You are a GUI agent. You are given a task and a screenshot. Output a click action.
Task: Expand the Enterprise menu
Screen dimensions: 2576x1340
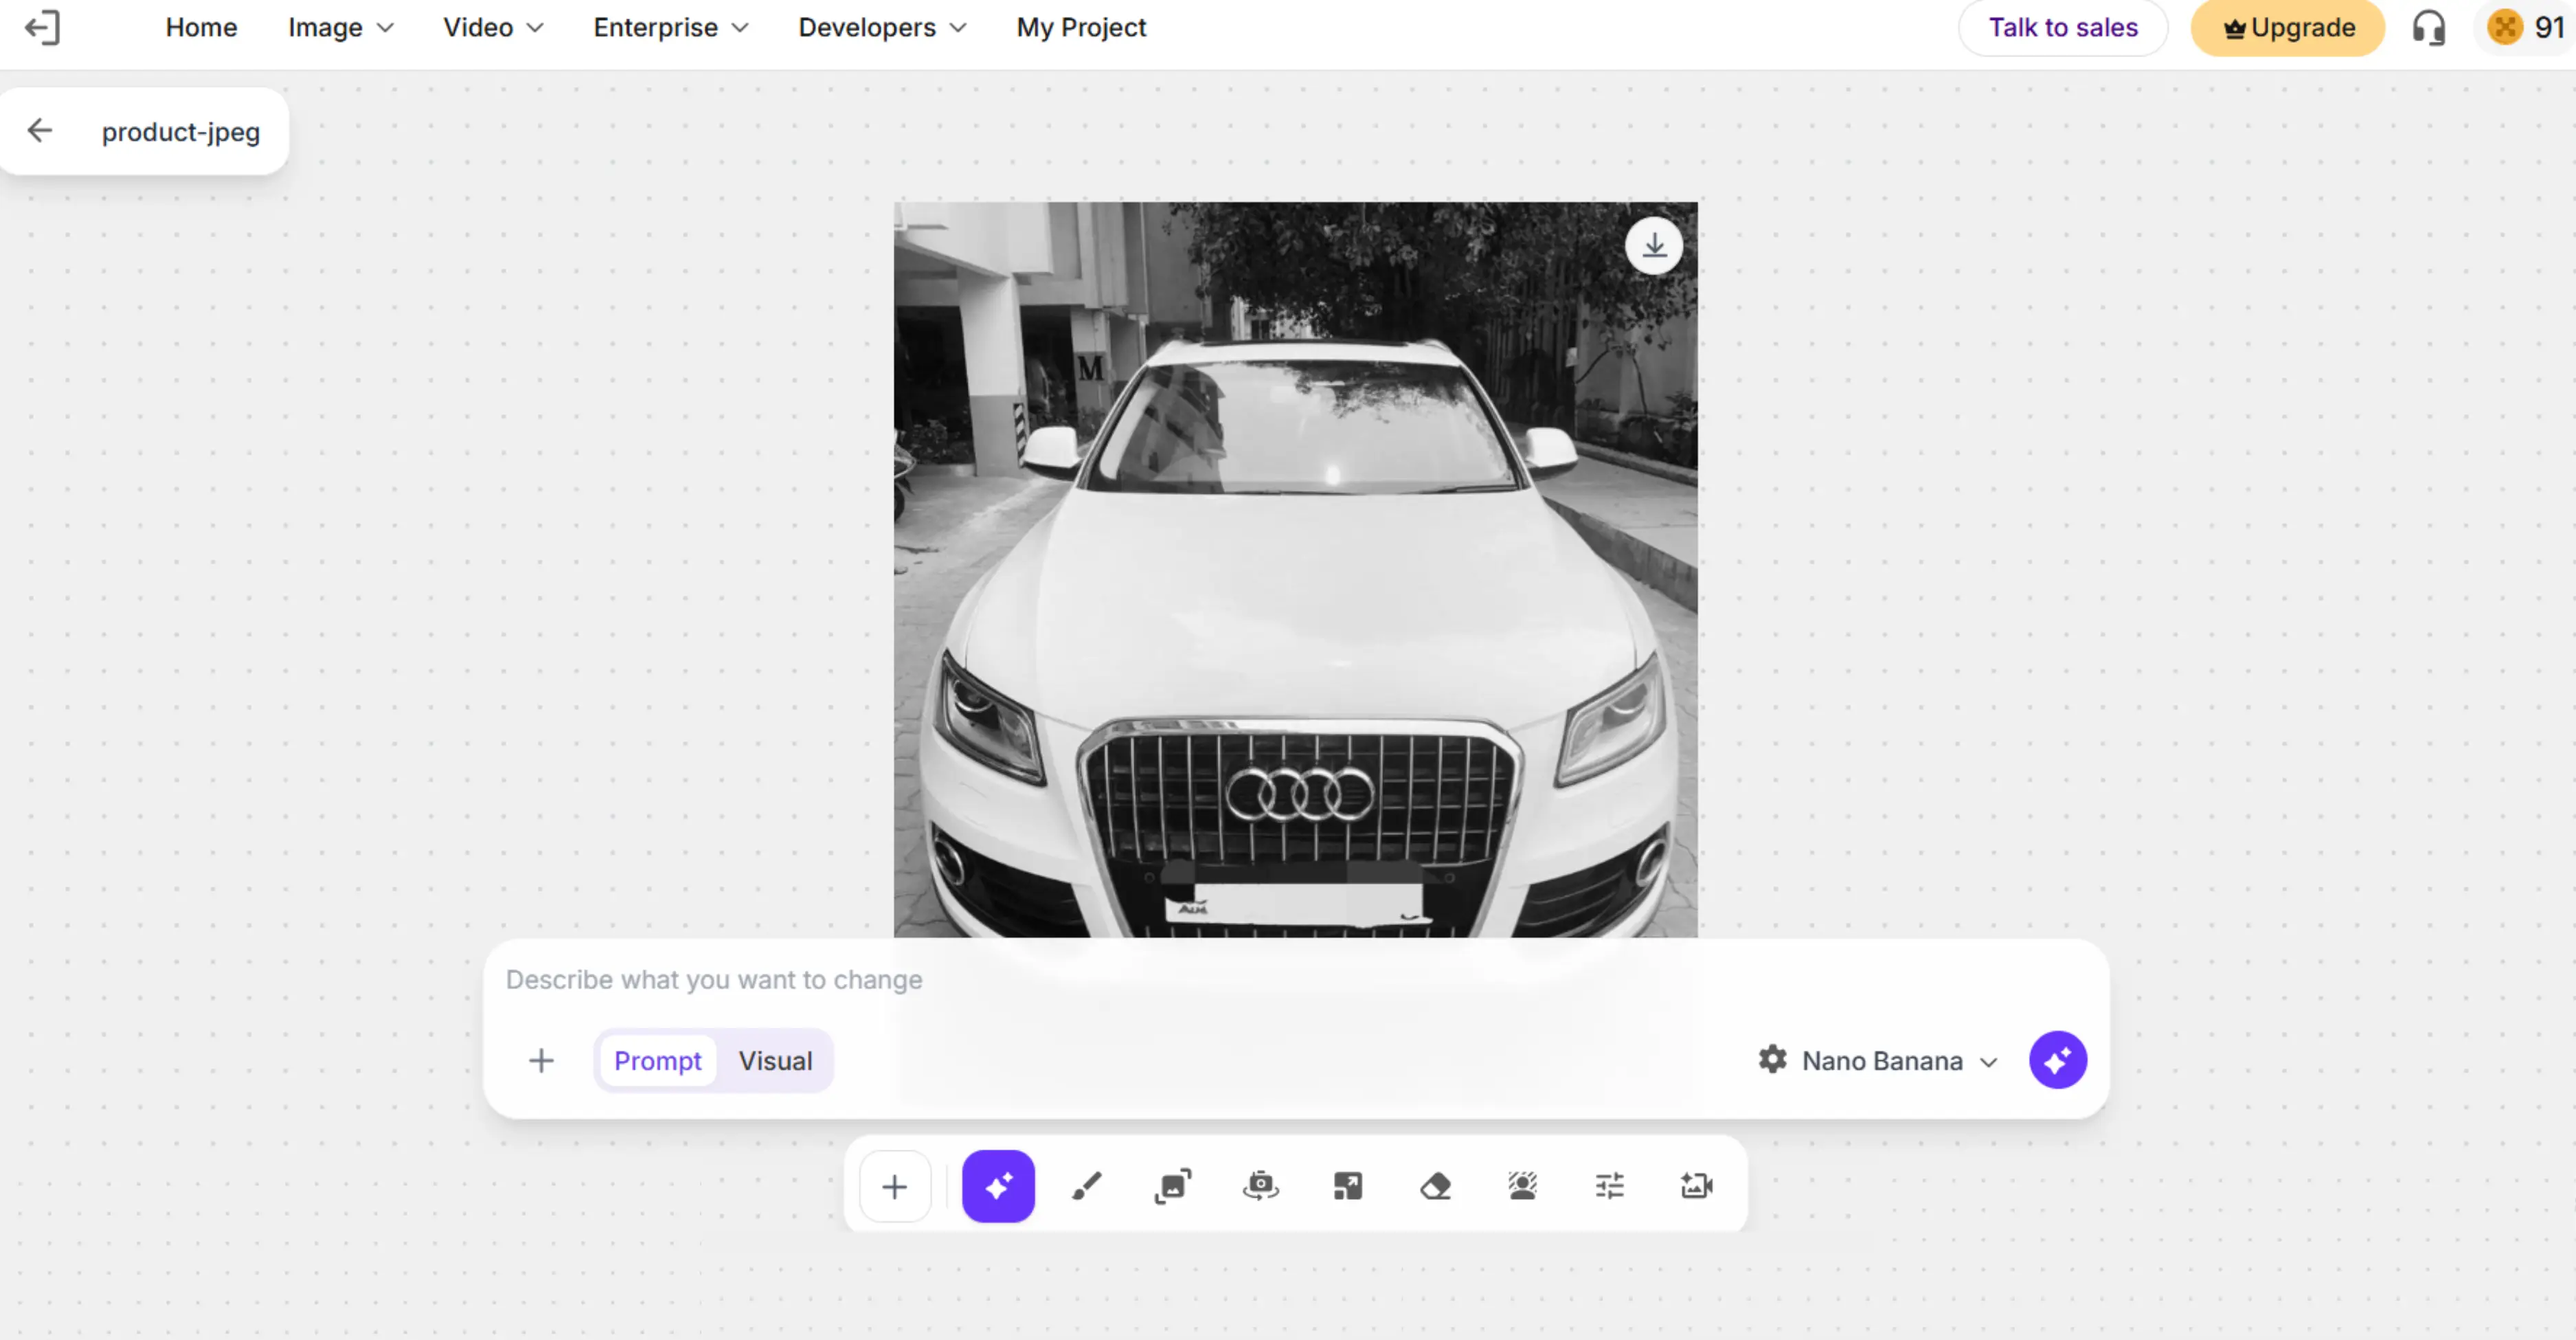[x=670, y=28]
